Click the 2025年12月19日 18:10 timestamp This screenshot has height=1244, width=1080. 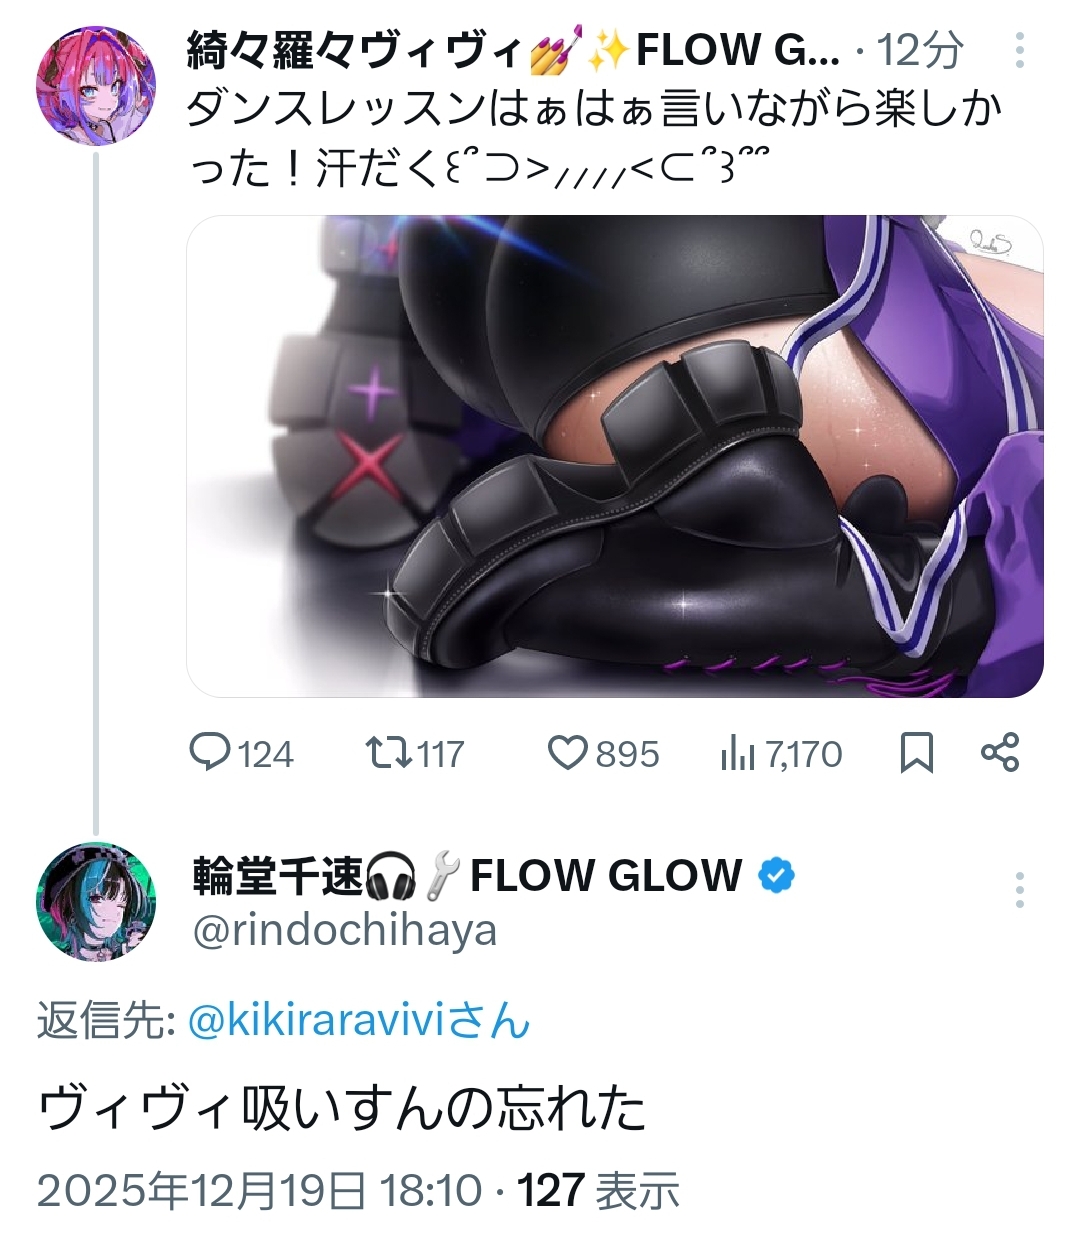259,1190
